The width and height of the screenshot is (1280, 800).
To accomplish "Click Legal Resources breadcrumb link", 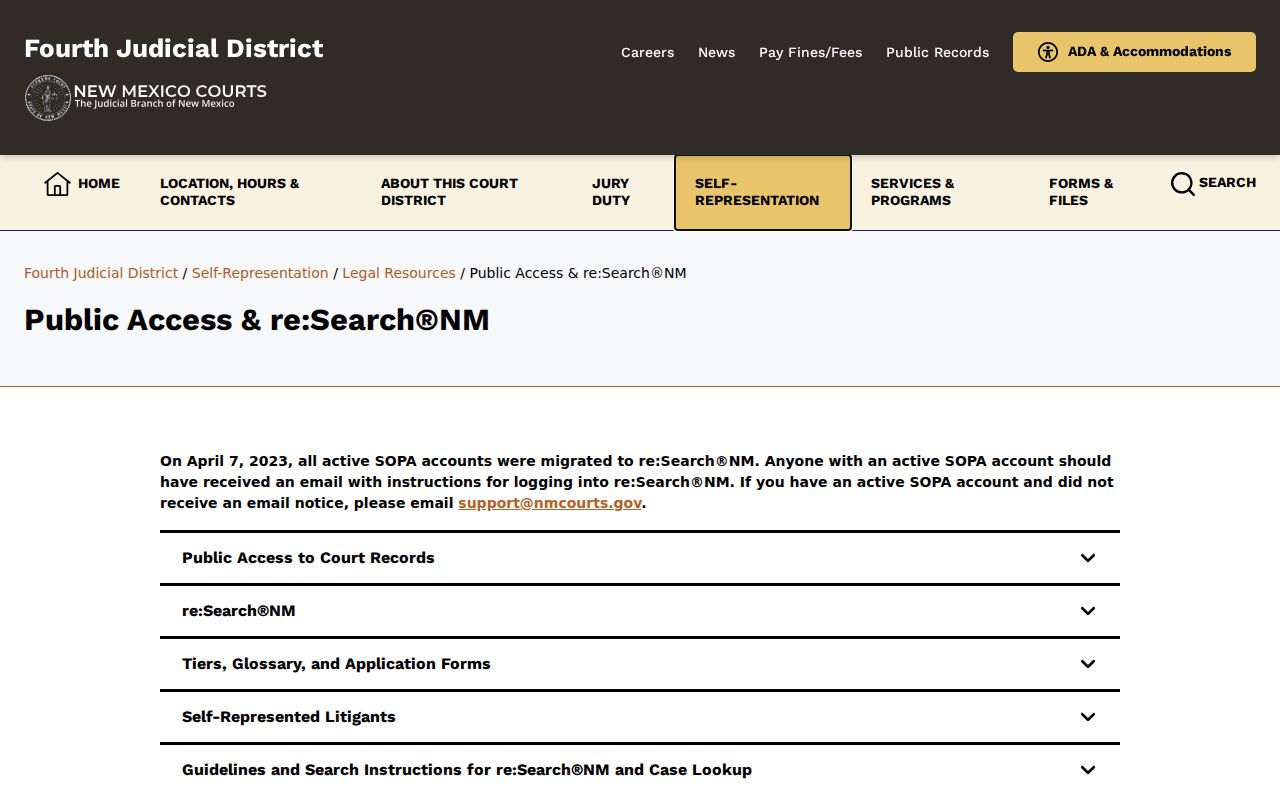I will [x=399, y=273].
